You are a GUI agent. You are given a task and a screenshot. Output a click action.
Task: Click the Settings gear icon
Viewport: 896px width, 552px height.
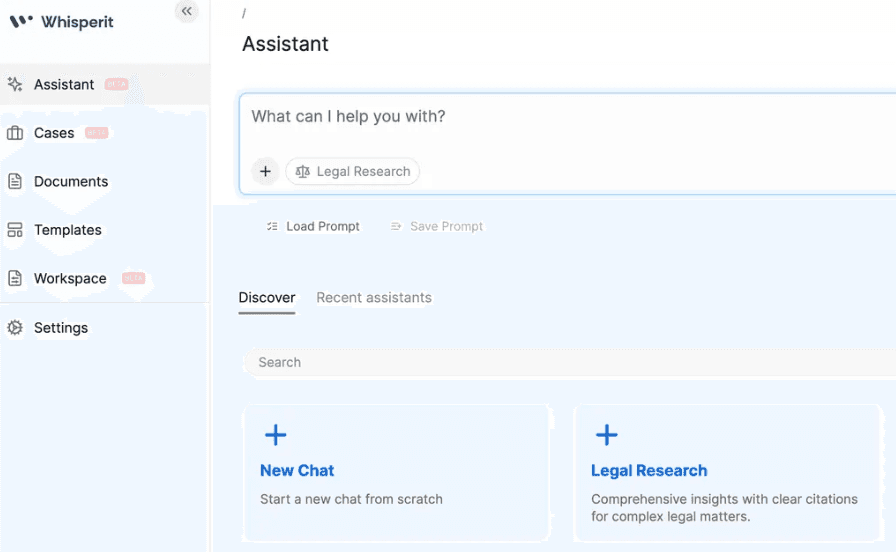coord(15,328)
